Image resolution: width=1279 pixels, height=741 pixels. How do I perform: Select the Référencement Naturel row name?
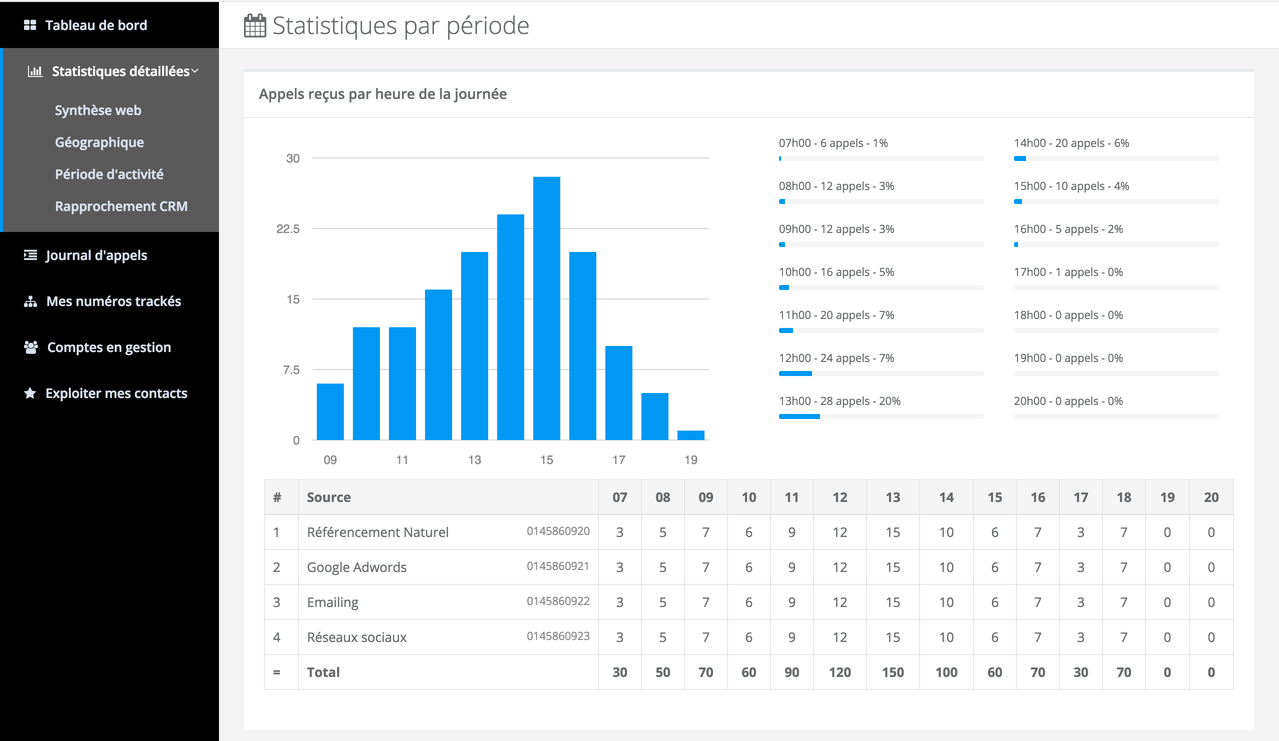(x=378, y=532)
